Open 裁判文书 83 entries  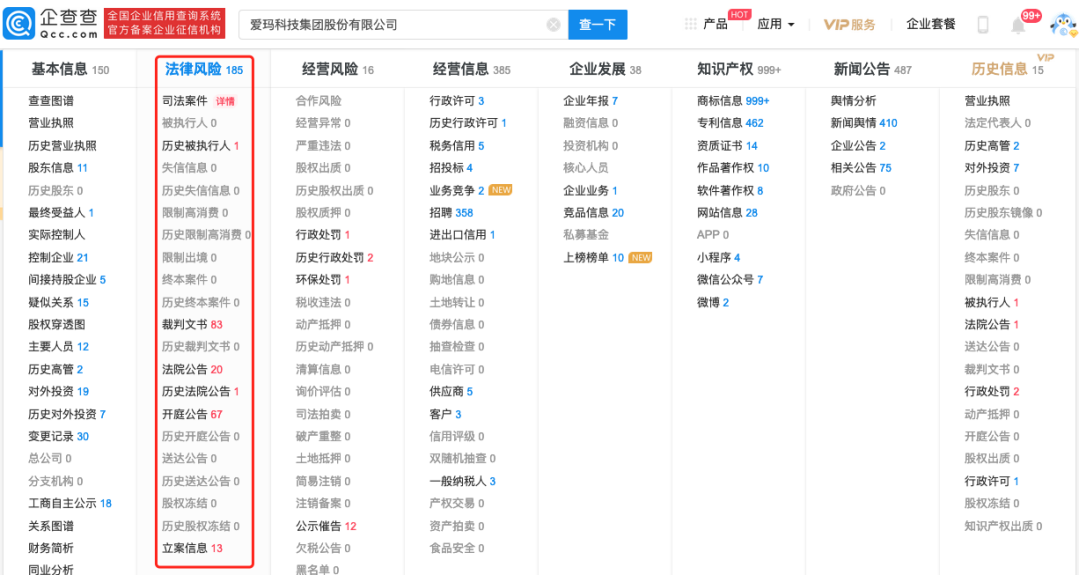(192, 324)
